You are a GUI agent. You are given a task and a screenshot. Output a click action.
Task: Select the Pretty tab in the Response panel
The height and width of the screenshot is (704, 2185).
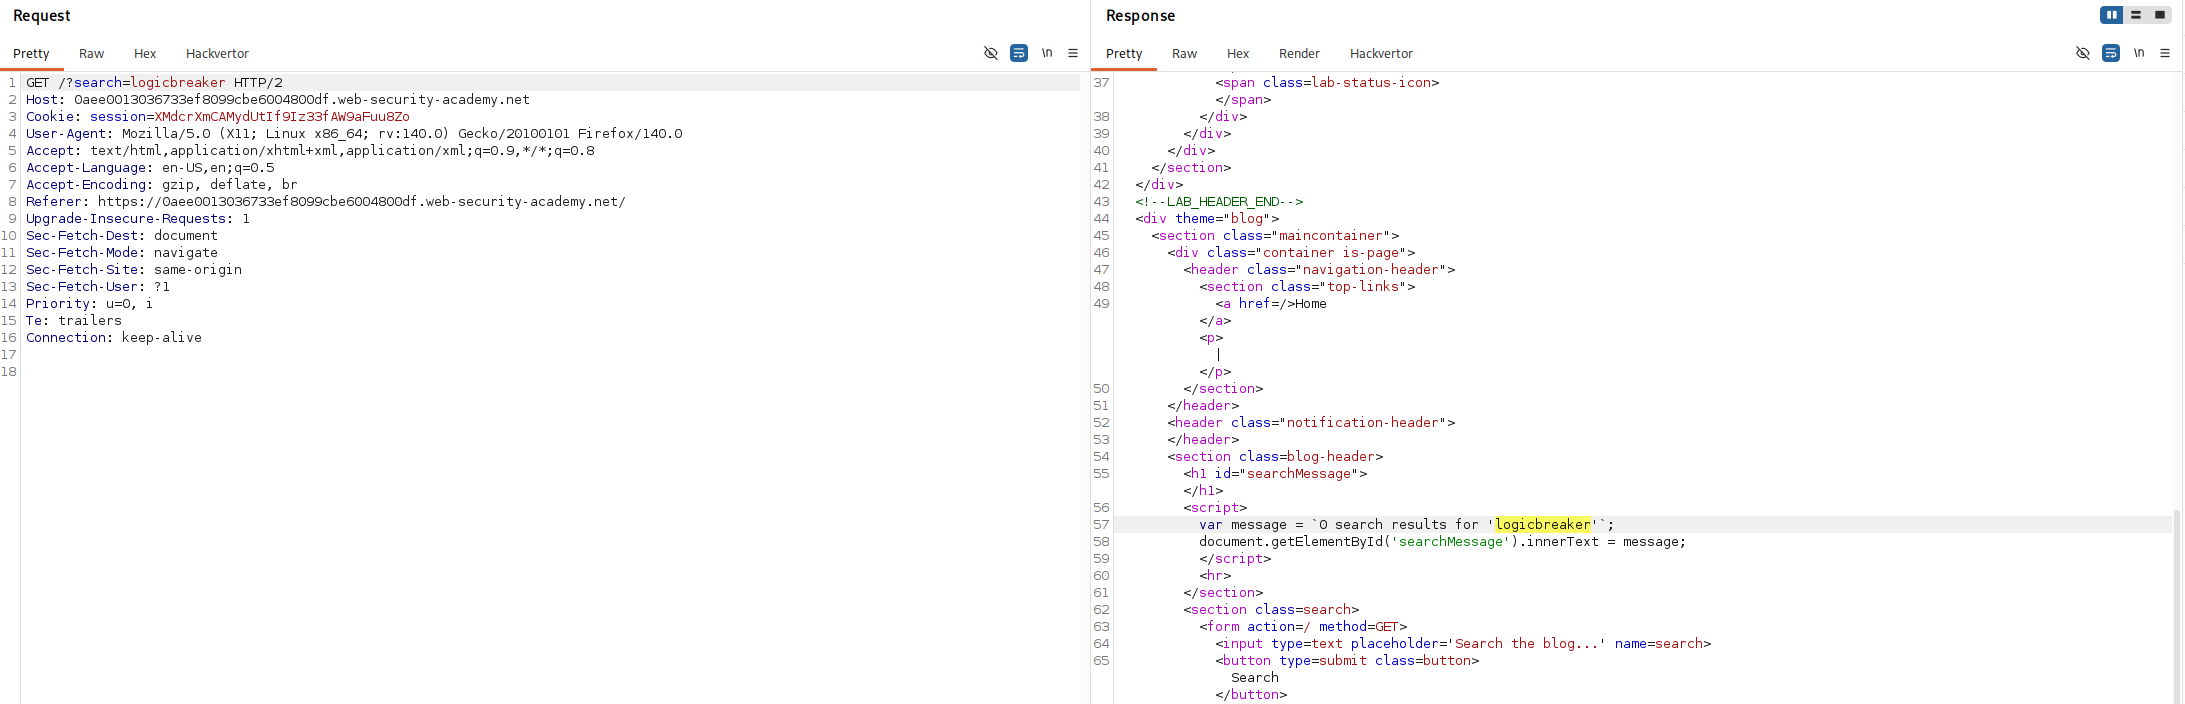coord(1124,54)
